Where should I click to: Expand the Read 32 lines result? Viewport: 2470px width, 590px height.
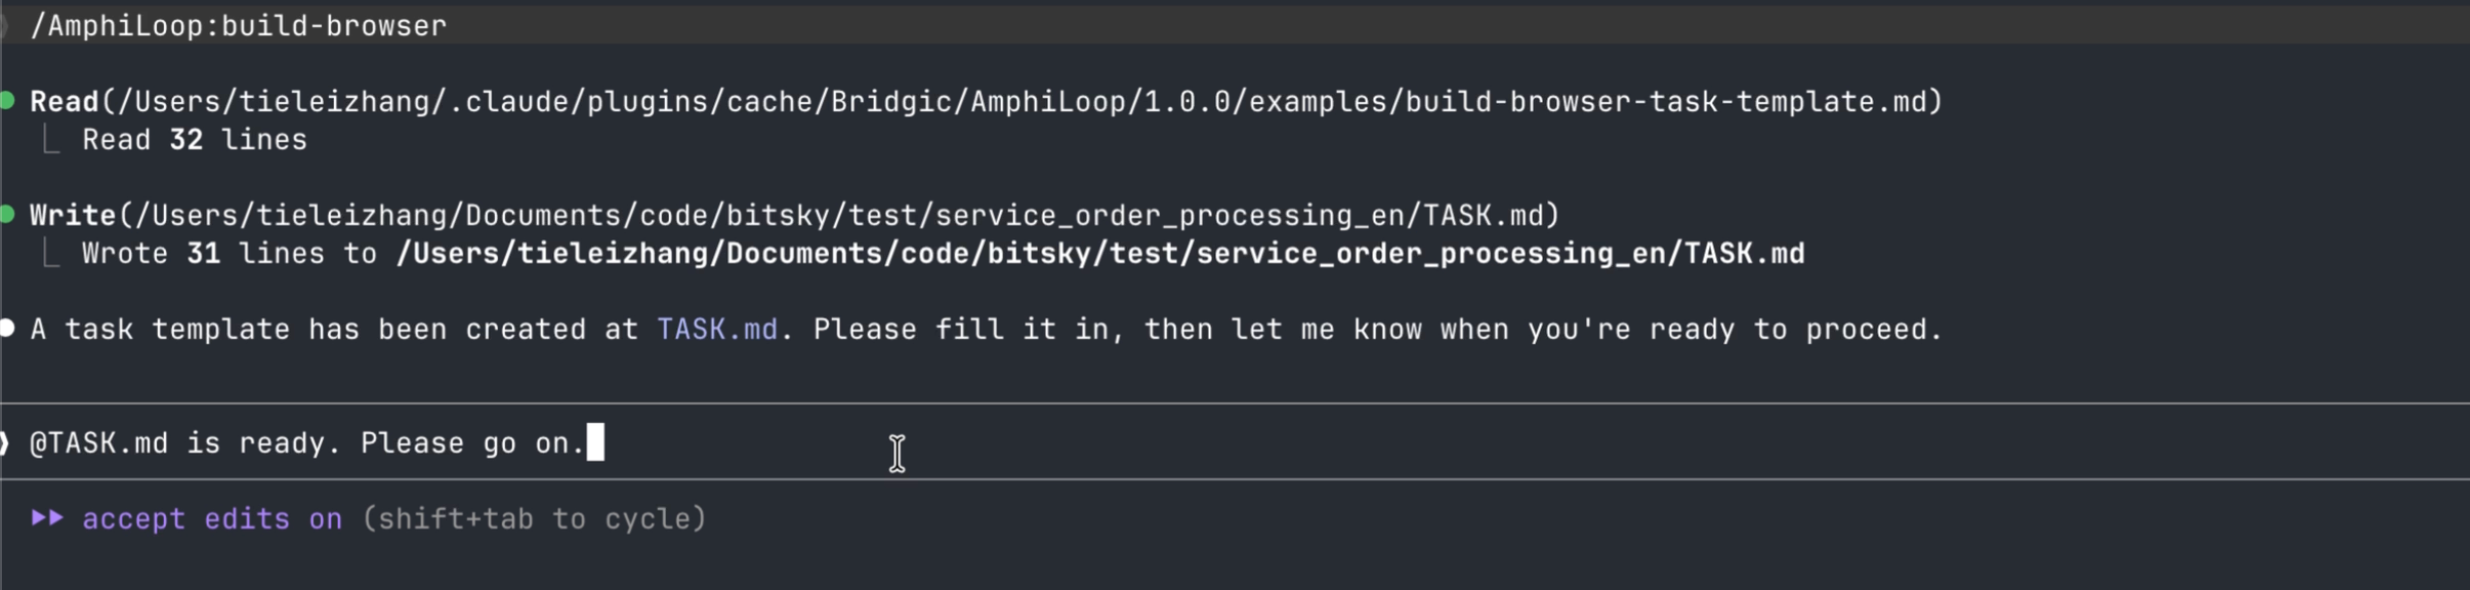tap(195, 139)
